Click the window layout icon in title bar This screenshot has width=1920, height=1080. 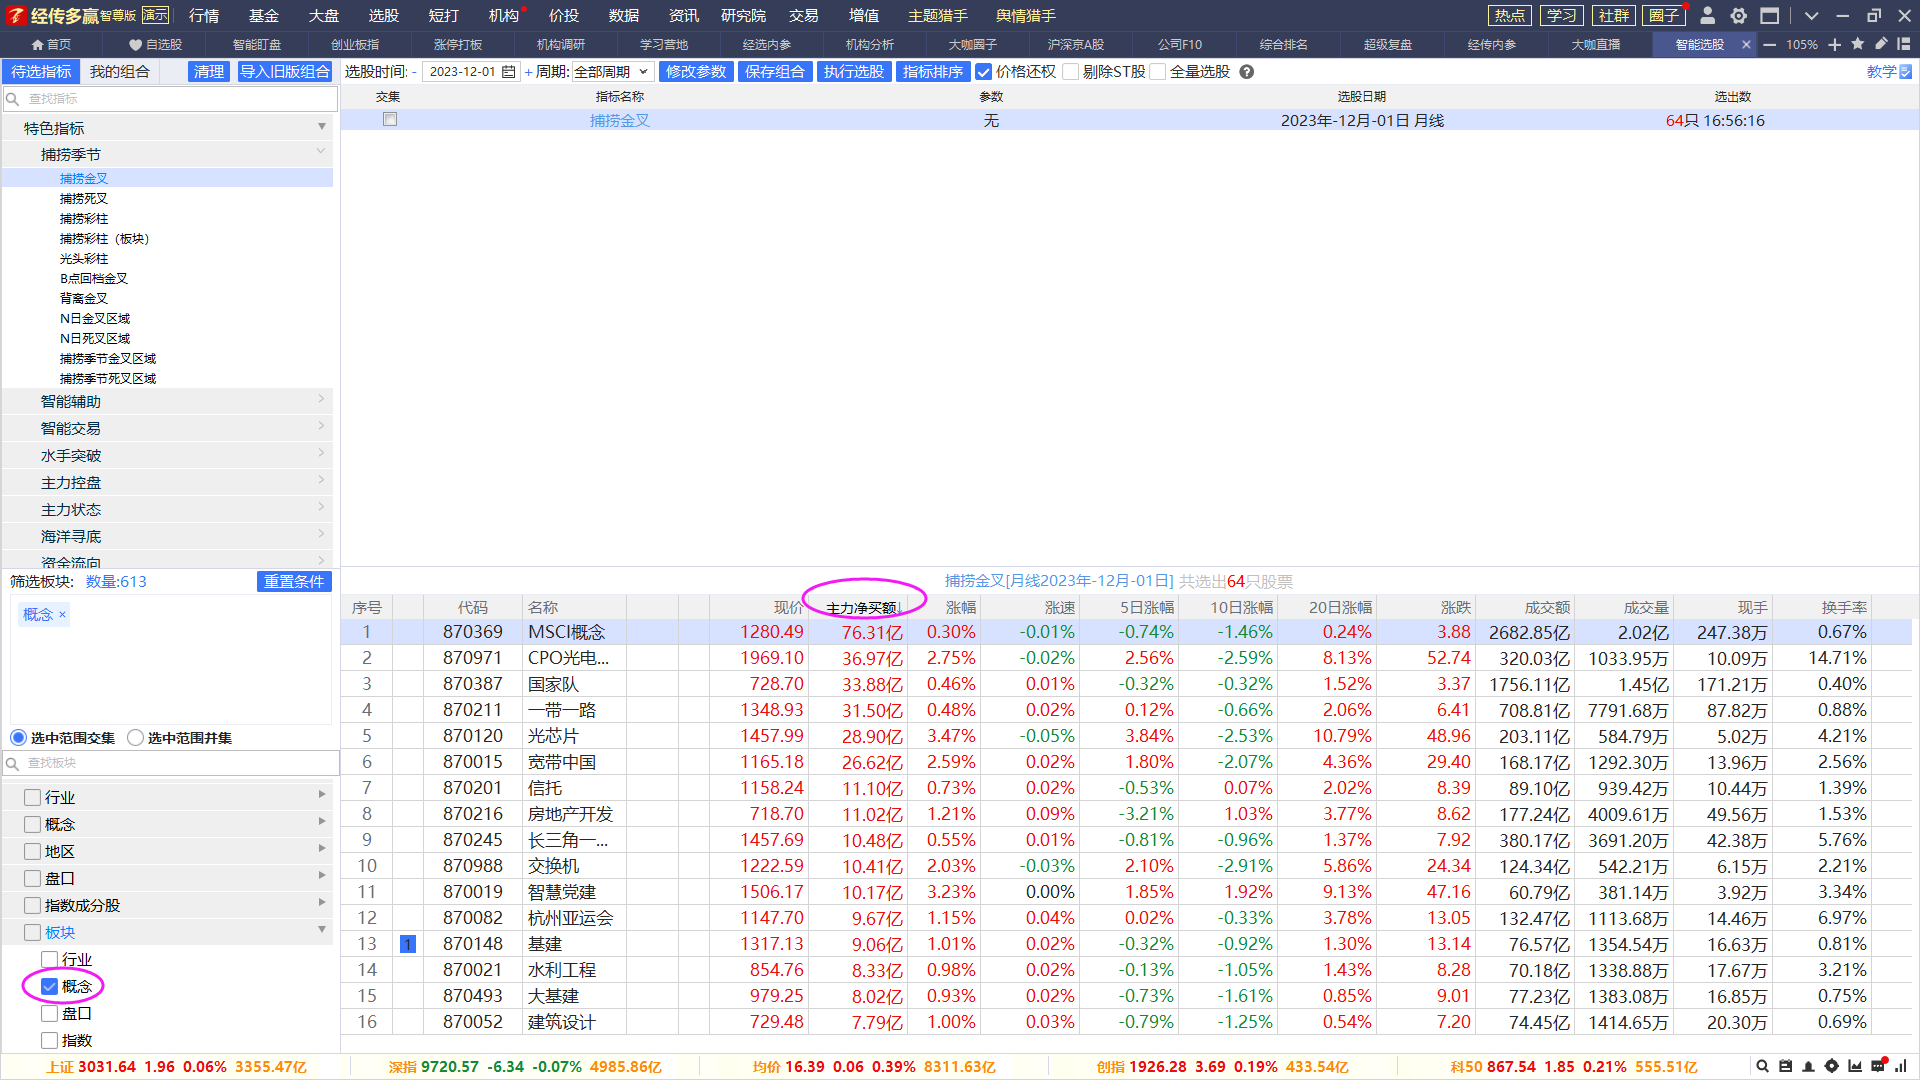click(x=1770, y=16)
